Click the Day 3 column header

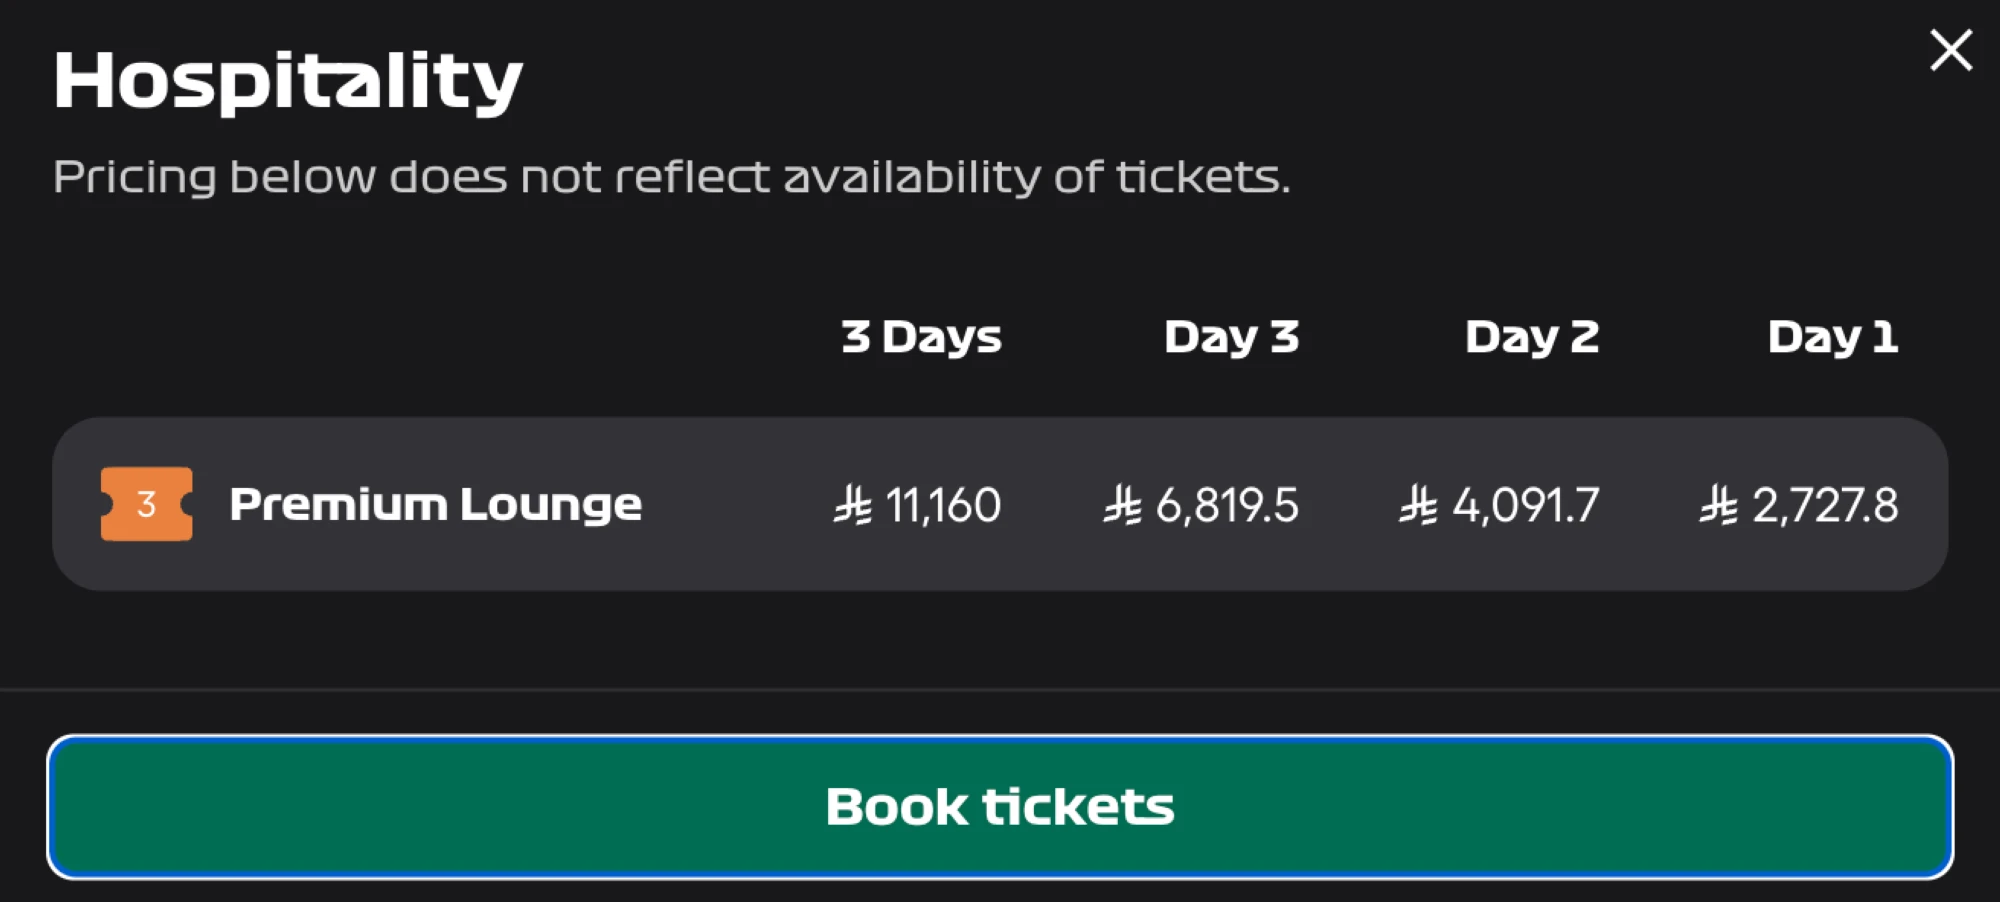click(1231, 338)
